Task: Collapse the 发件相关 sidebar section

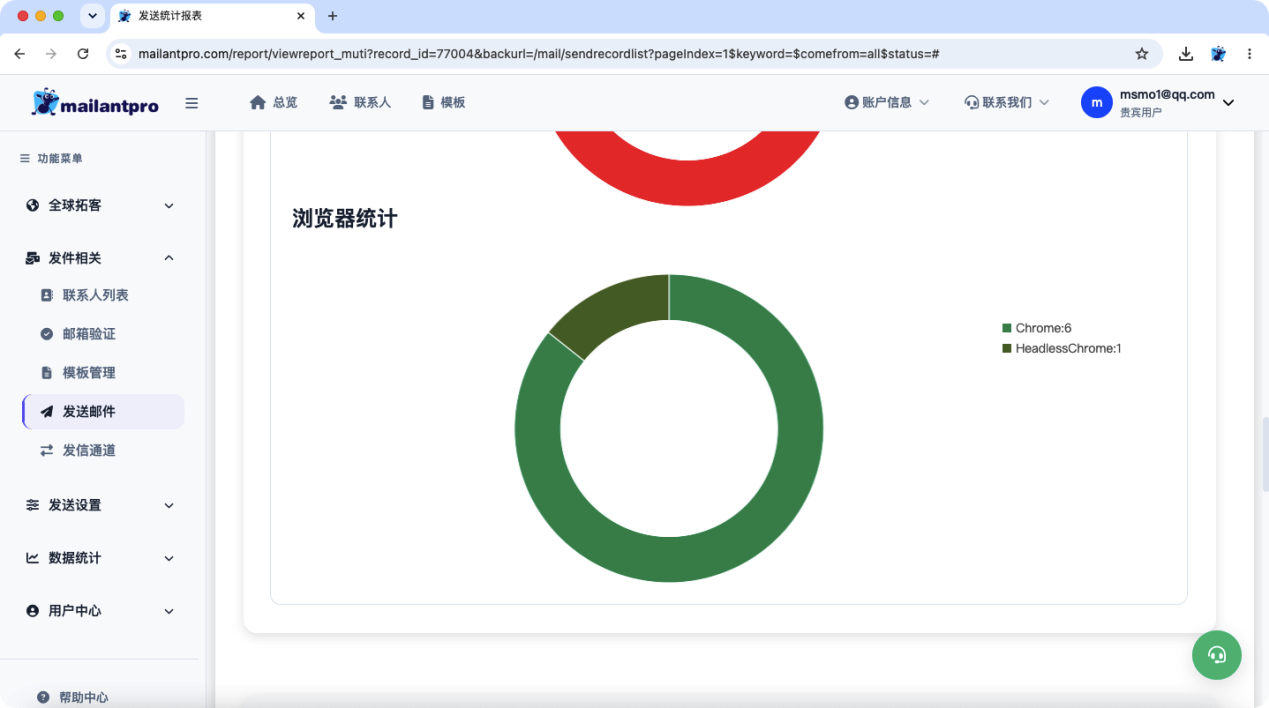Action: [100, 258]
